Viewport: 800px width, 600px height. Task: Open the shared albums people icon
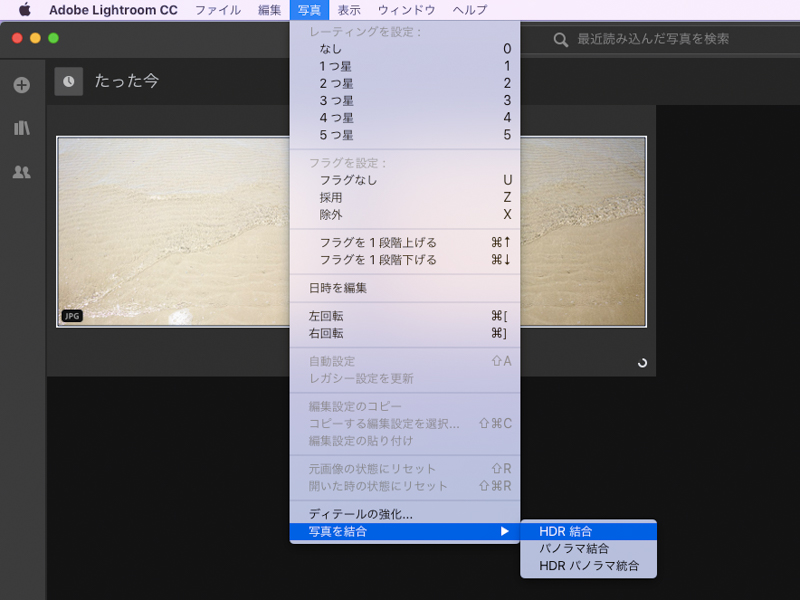pos(22,172)
